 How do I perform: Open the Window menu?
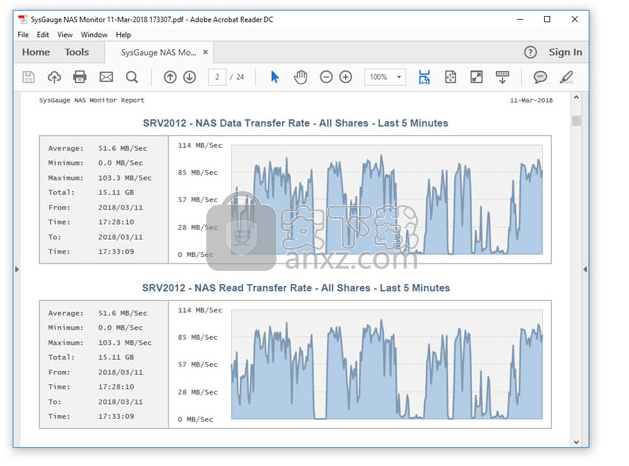click(94, 35)
